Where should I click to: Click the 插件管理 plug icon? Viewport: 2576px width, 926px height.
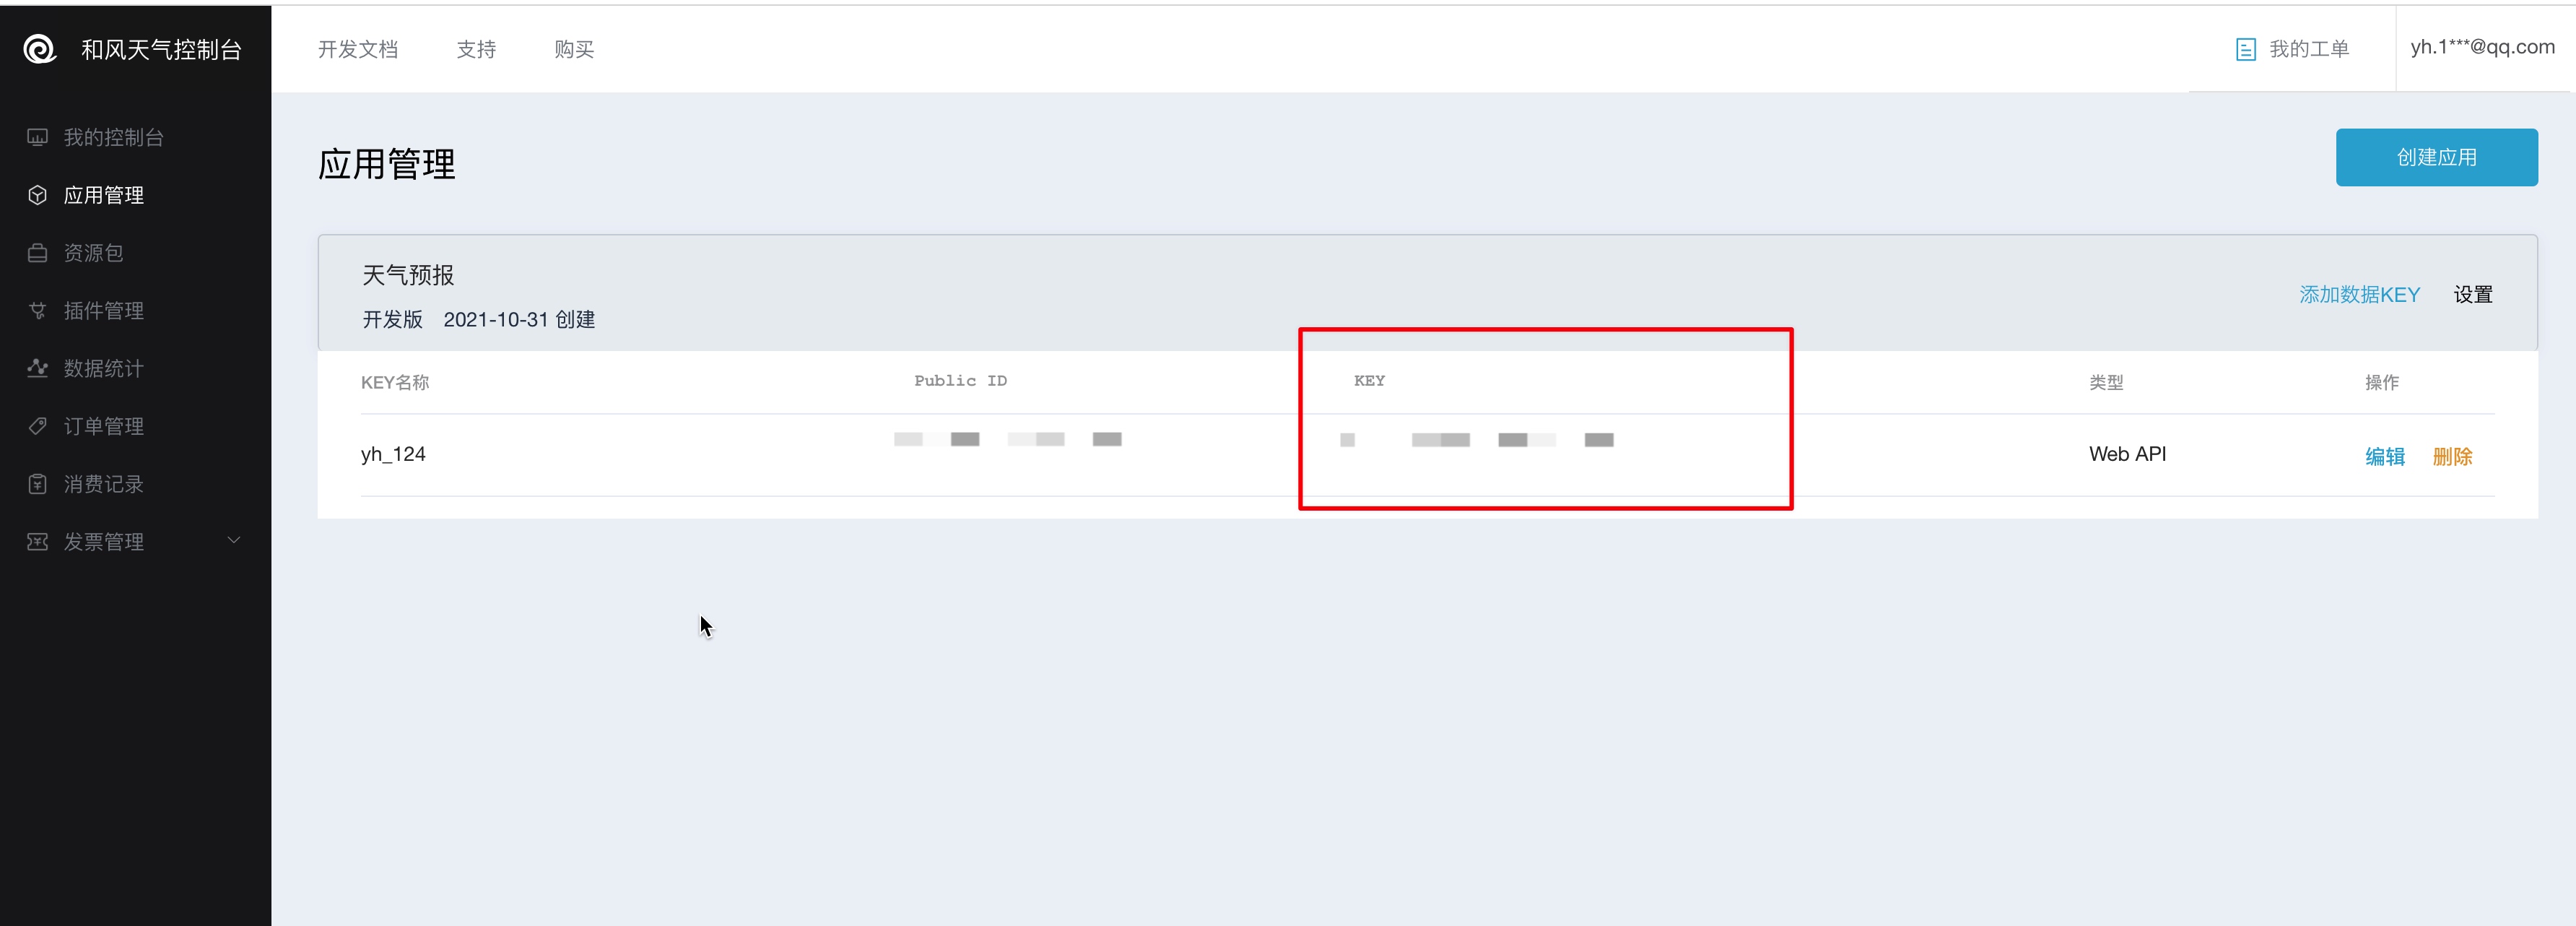tap(37, 311)
